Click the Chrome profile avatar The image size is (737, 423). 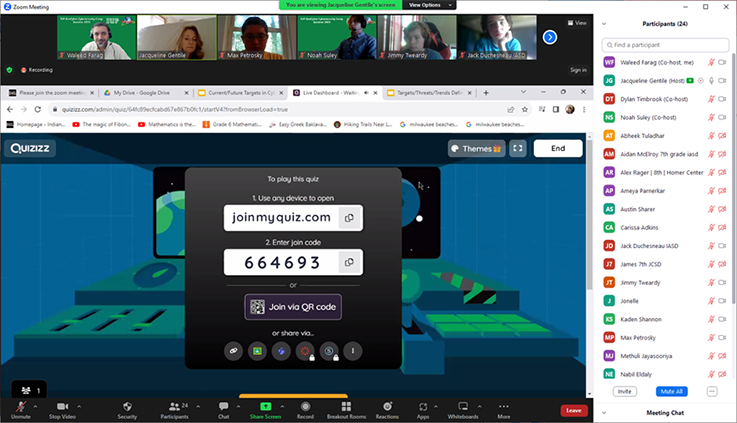[570, 110]
